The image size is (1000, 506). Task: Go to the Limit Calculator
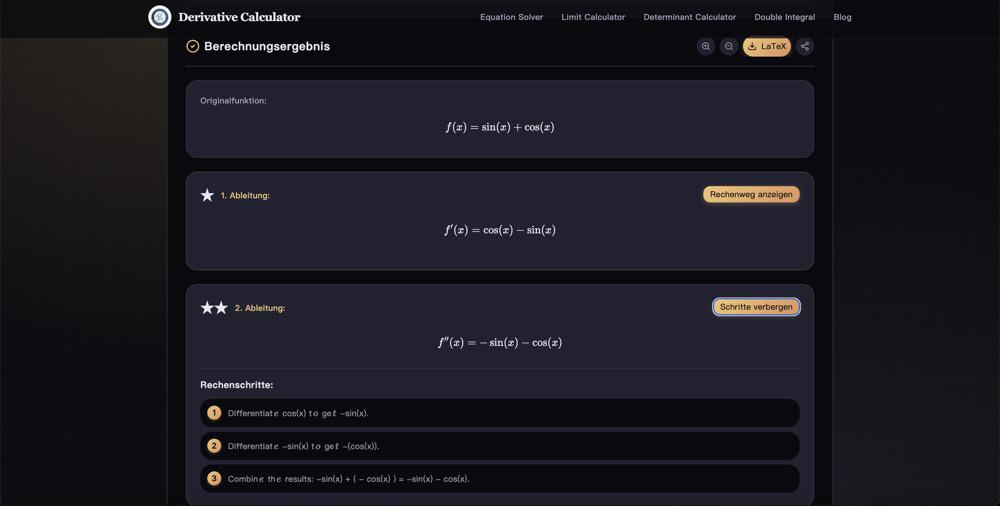coord(593,17)
